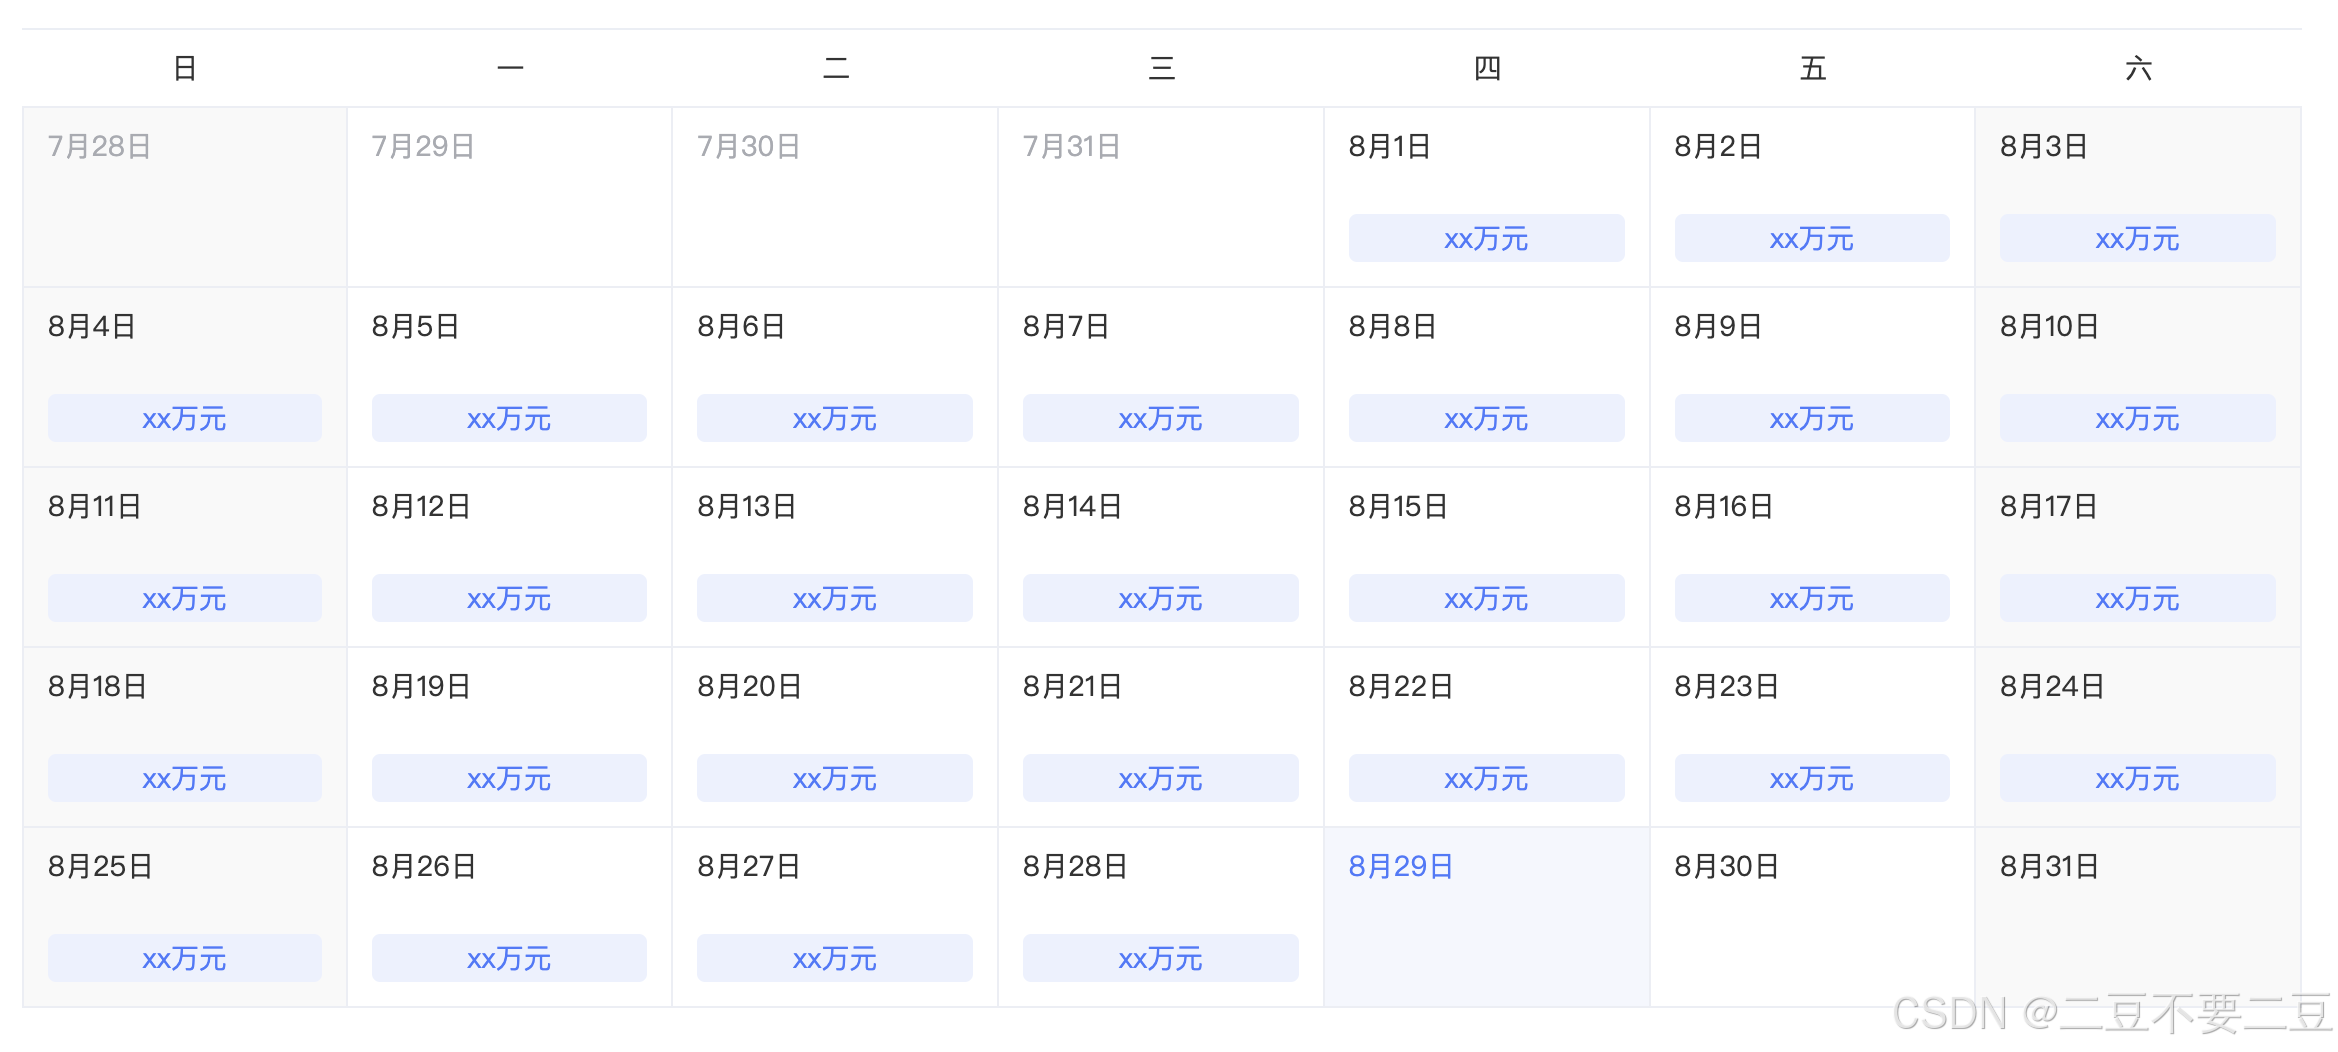Select the grayed-out date 7月28日
2338x1052 pixels.
(100, 145)
